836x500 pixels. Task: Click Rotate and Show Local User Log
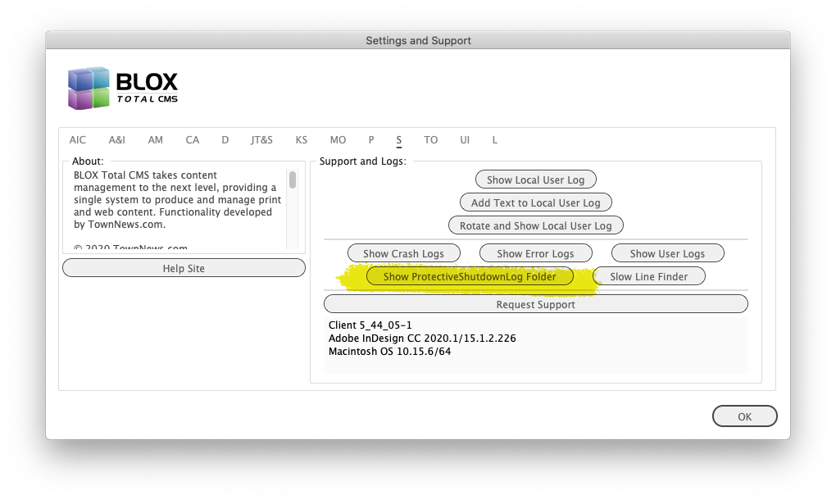click(536, 225)
